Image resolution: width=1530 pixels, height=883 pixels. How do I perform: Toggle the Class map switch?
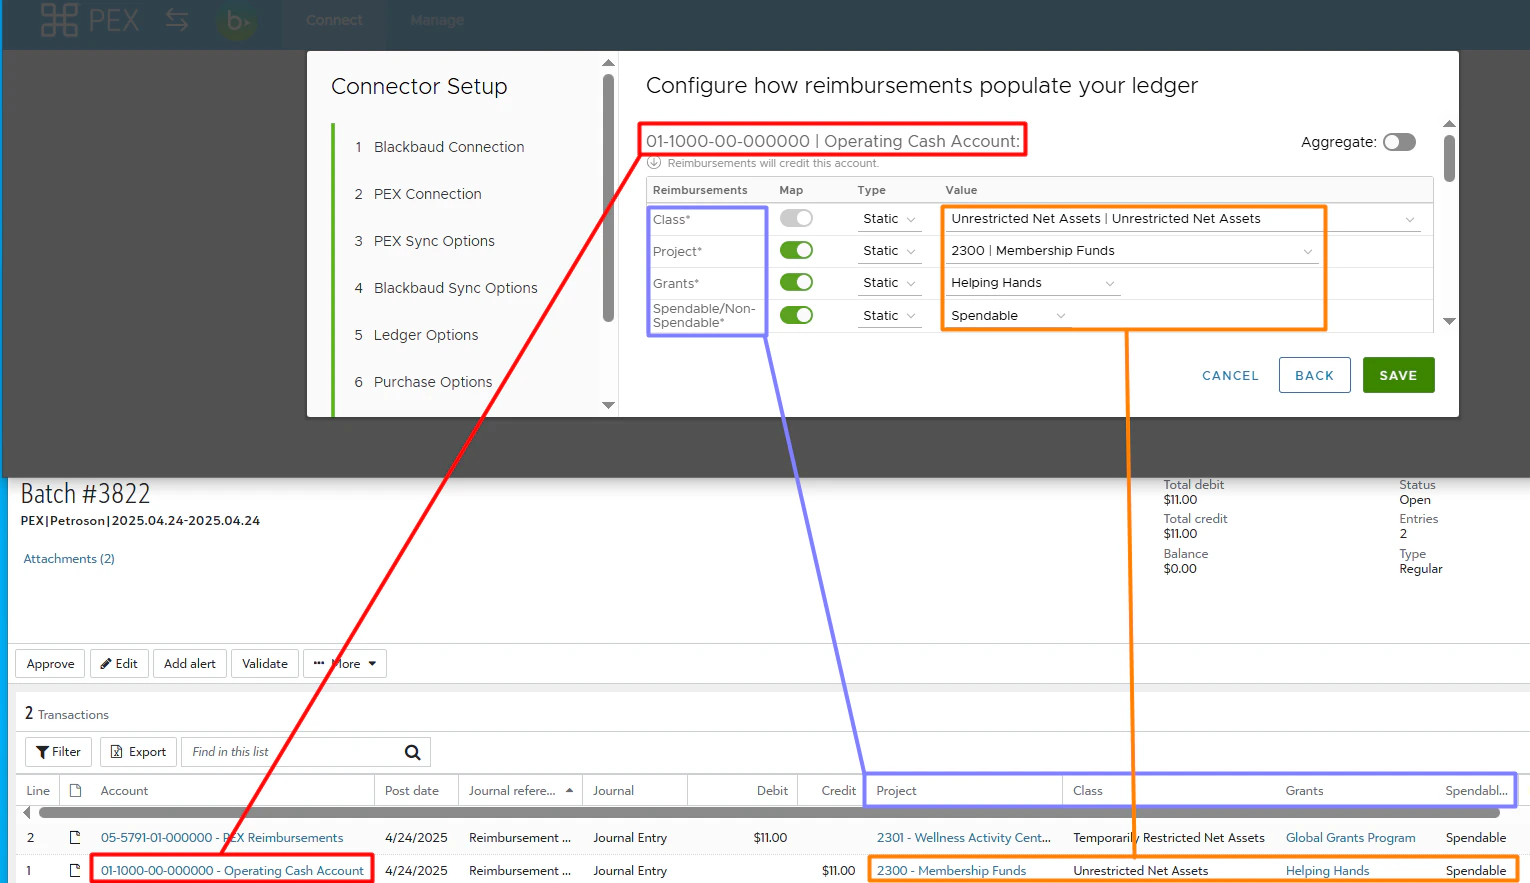[x=796, y=218]
